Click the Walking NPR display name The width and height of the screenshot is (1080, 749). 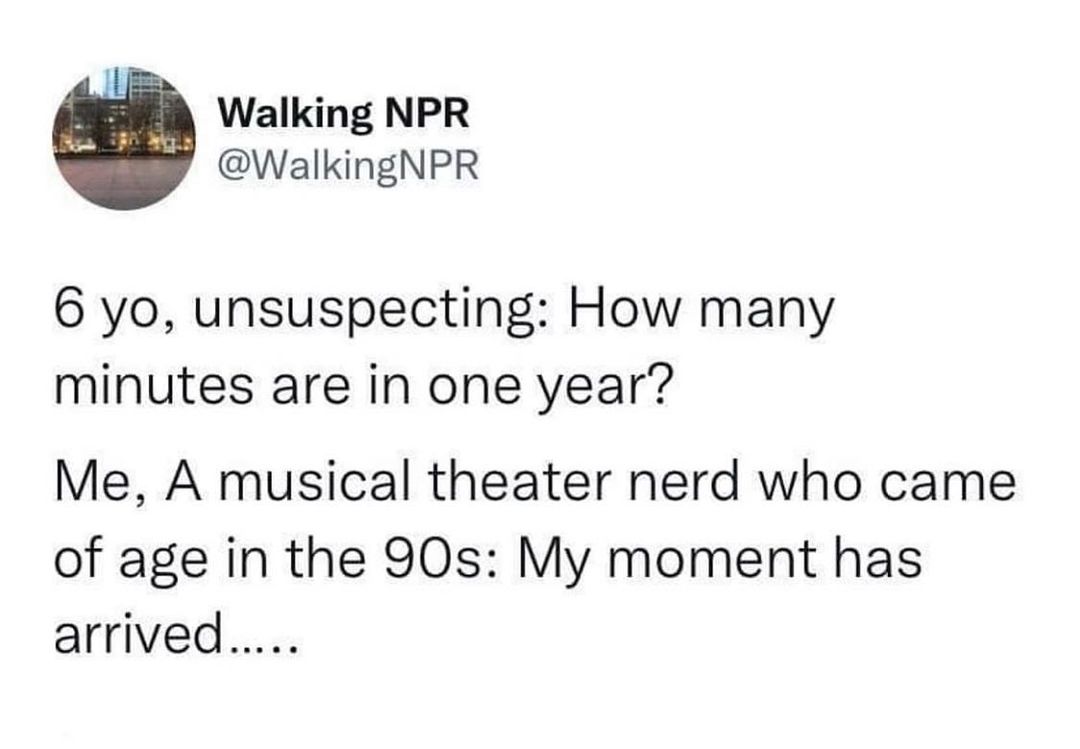tap(344, 114)
